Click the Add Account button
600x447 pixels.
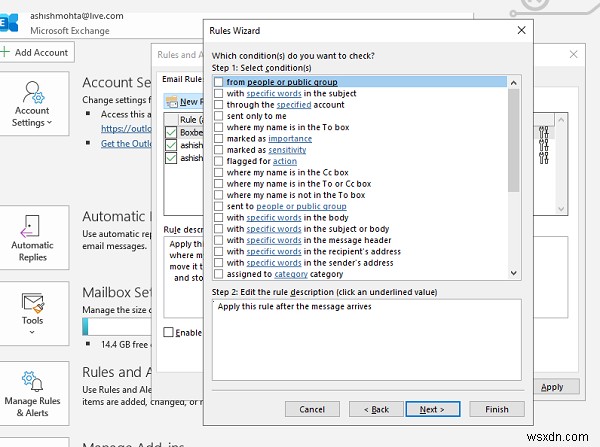(37, 52)
